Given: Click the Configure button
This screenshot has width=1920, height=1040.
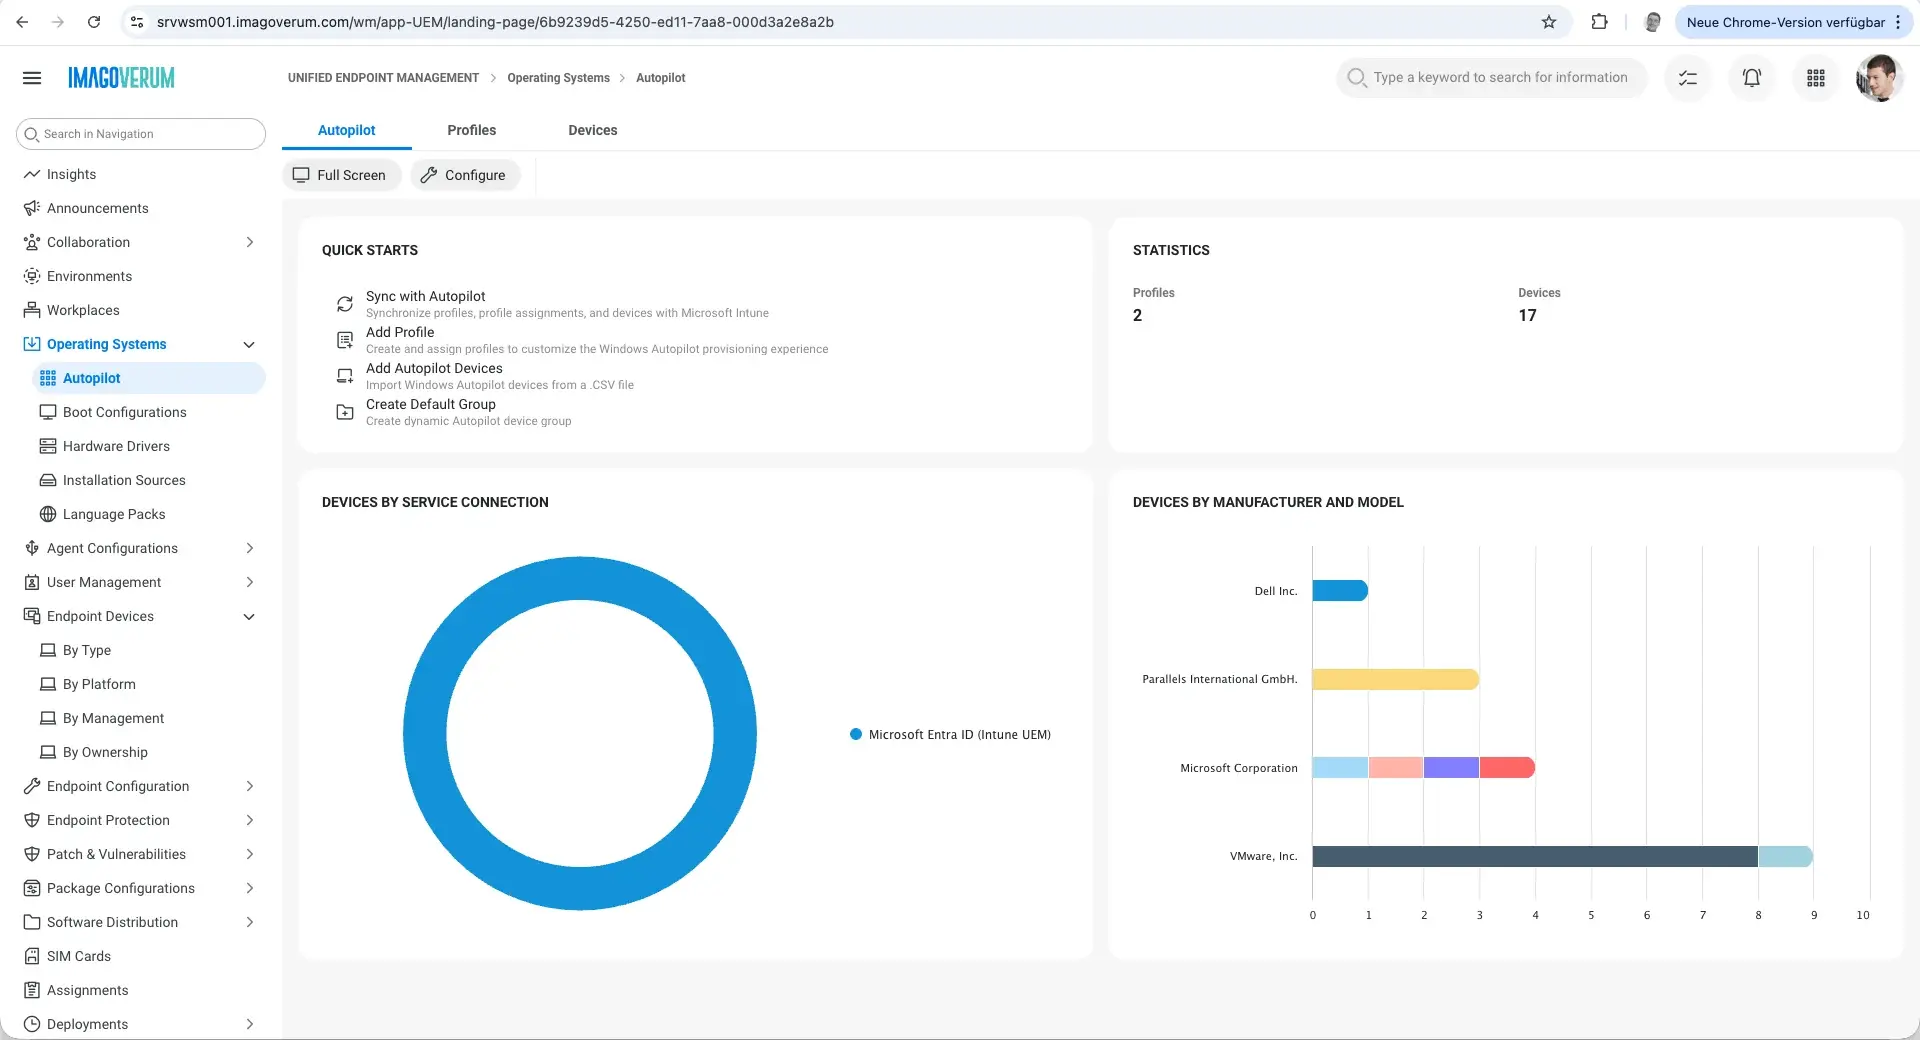Looking at the screenshot, I should pyautogui.click(x=465, y=176).
